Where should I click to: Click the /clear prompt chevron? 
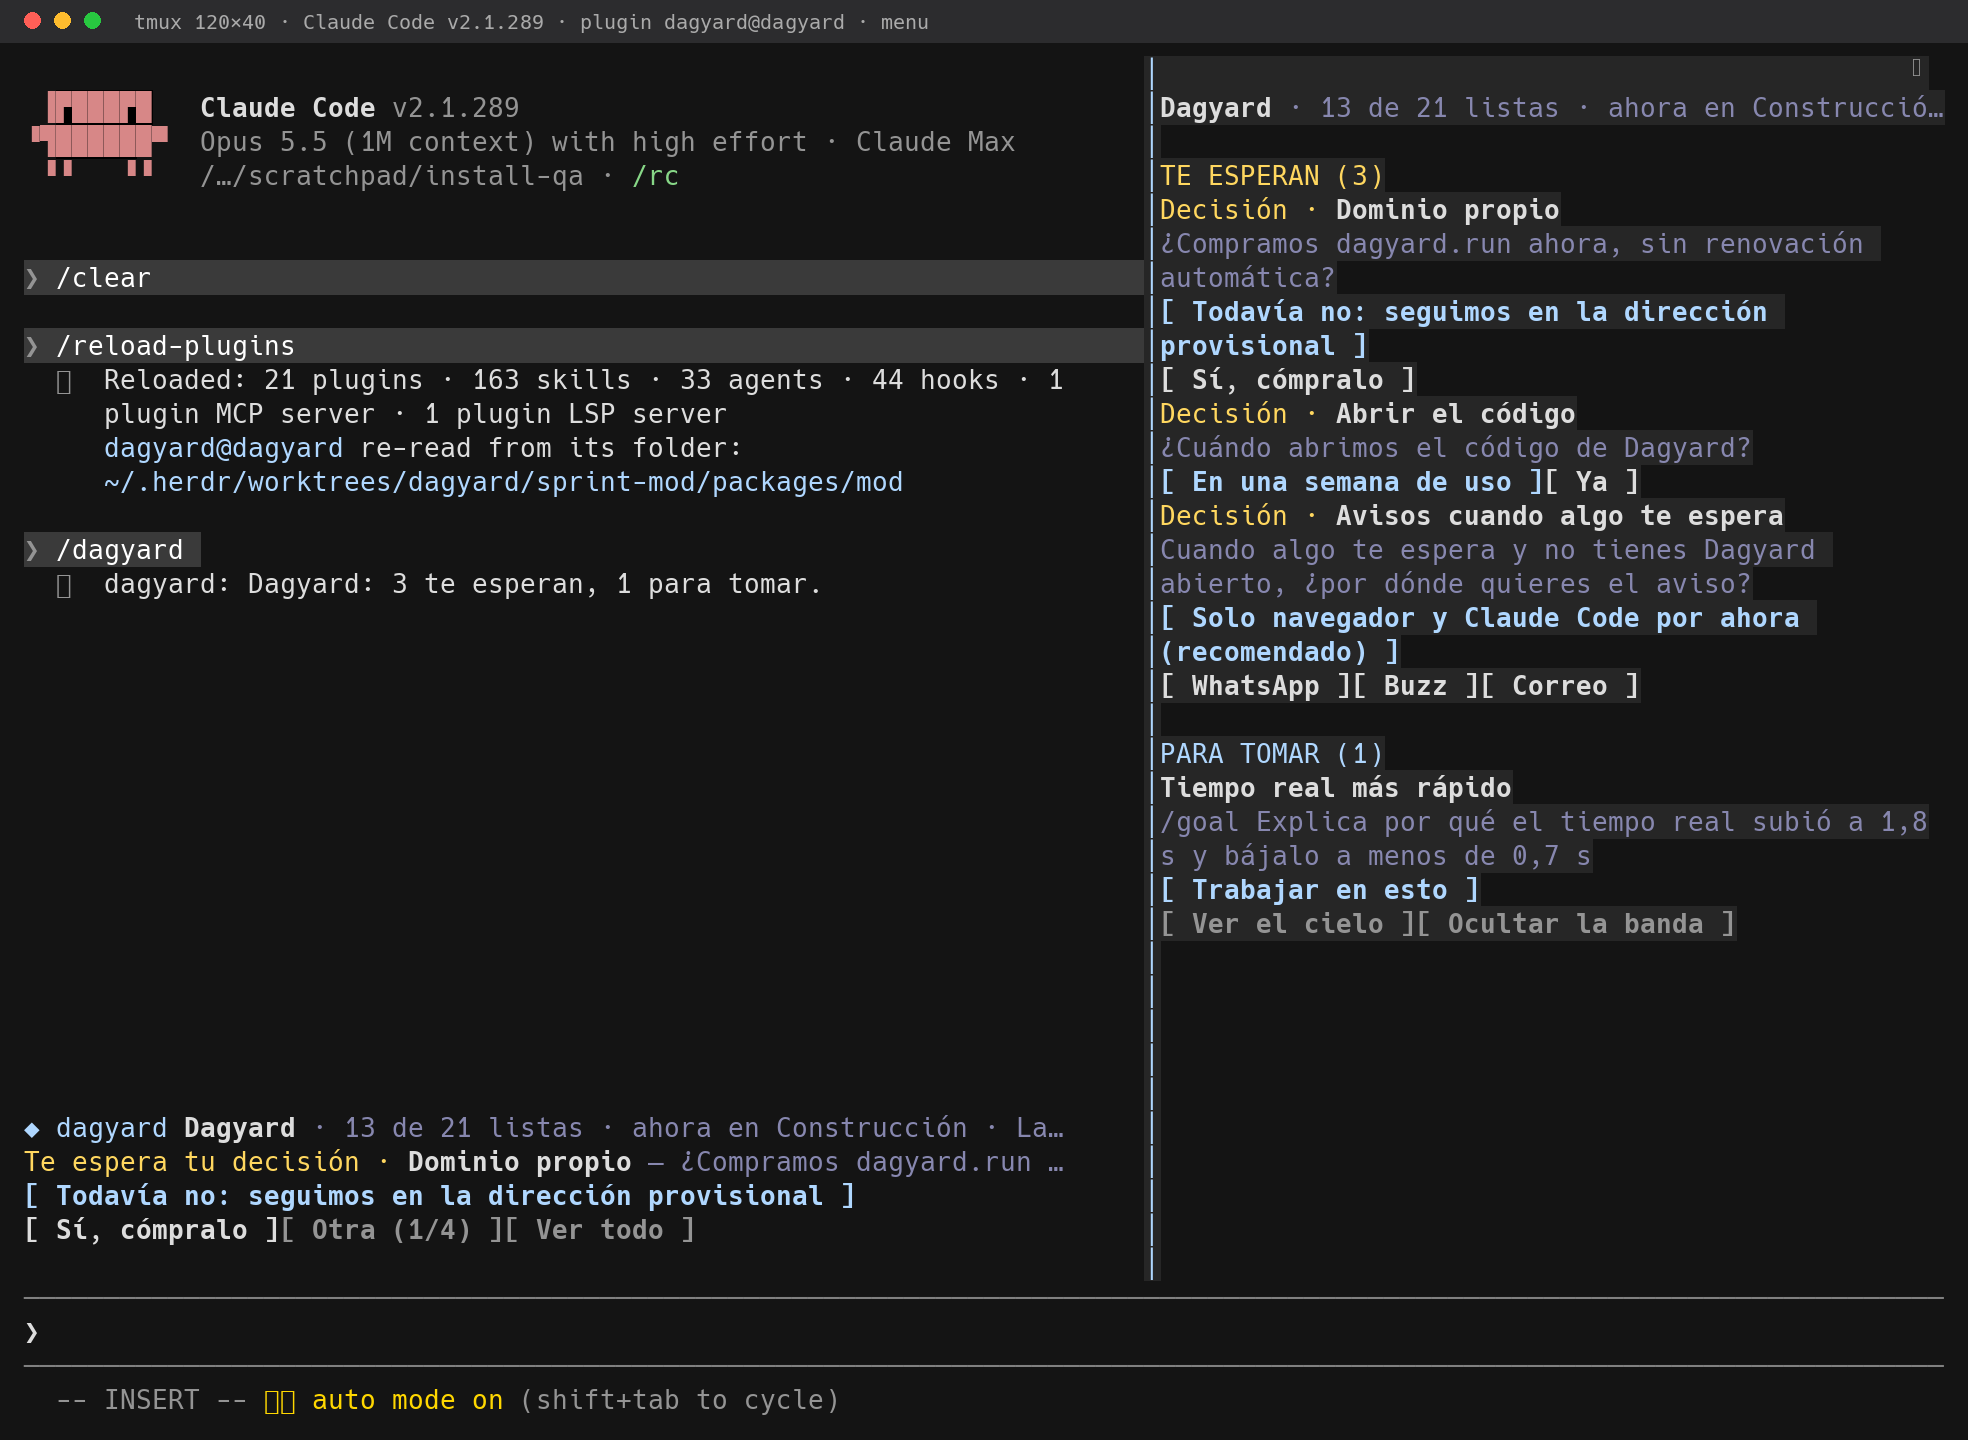(32, 278)
